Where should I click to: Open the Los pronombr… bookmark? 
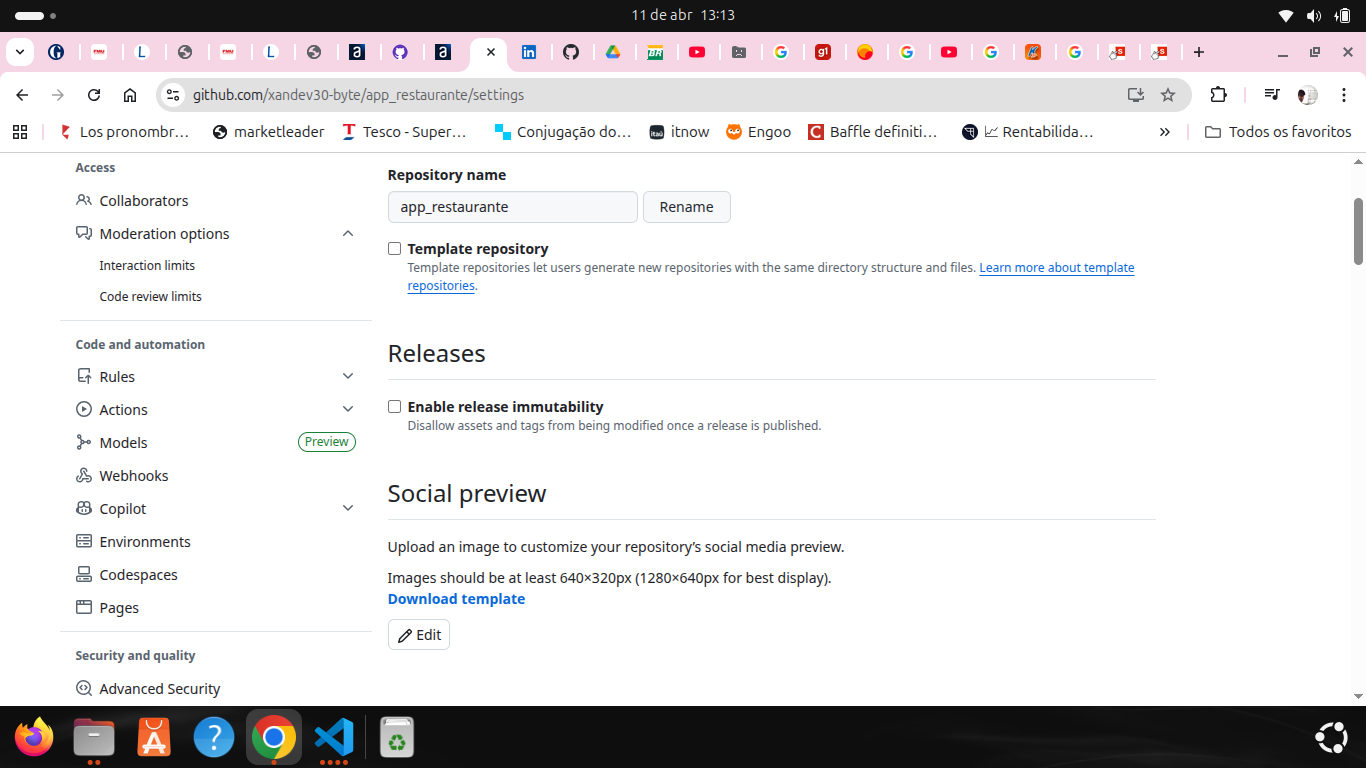click(126, 132)
